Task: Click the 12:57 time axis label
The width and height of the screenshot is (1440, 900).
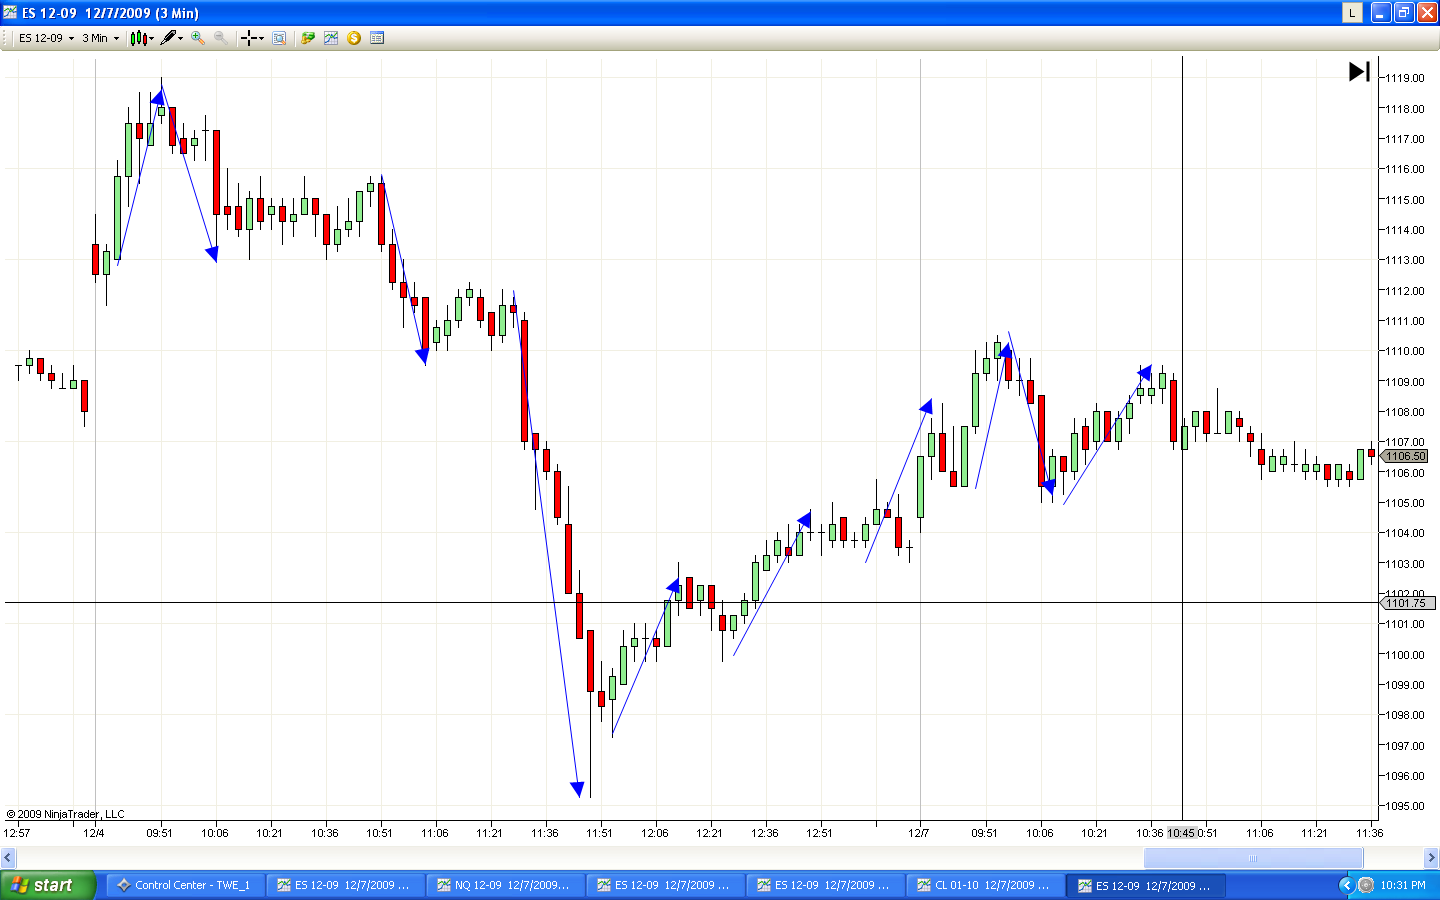Action: (17, 833)
